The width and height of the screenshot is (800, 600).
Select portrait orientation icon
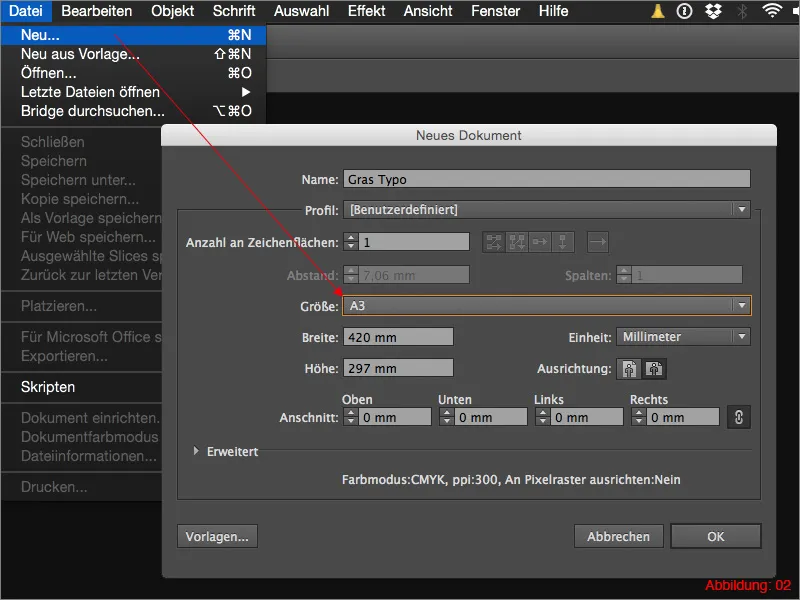[629, 368]
